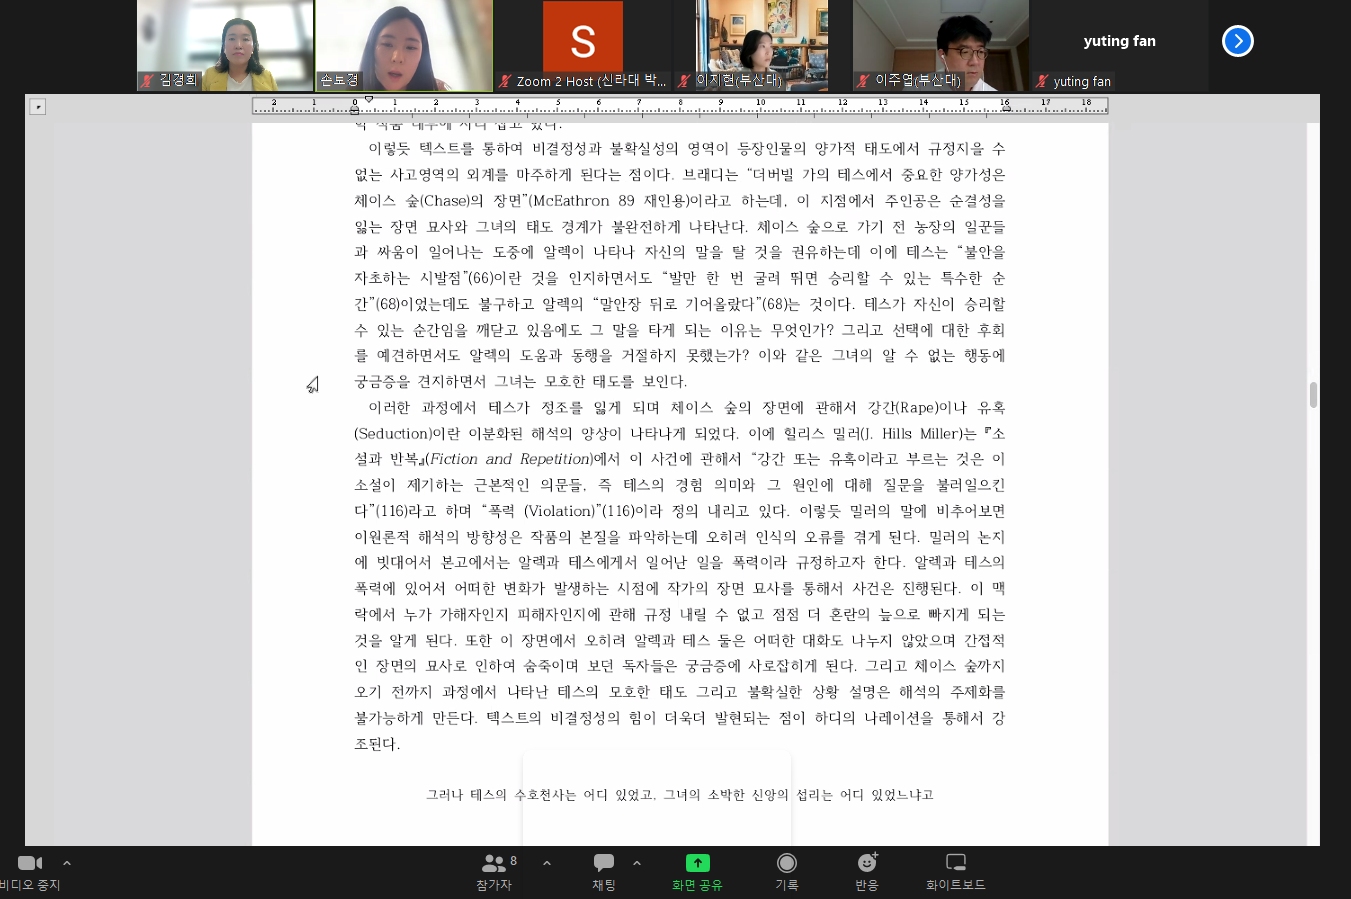Screen dimensions: 1351x899
Task: Launch the 화이트보드 whiteboard
Action: coord(955,871)
